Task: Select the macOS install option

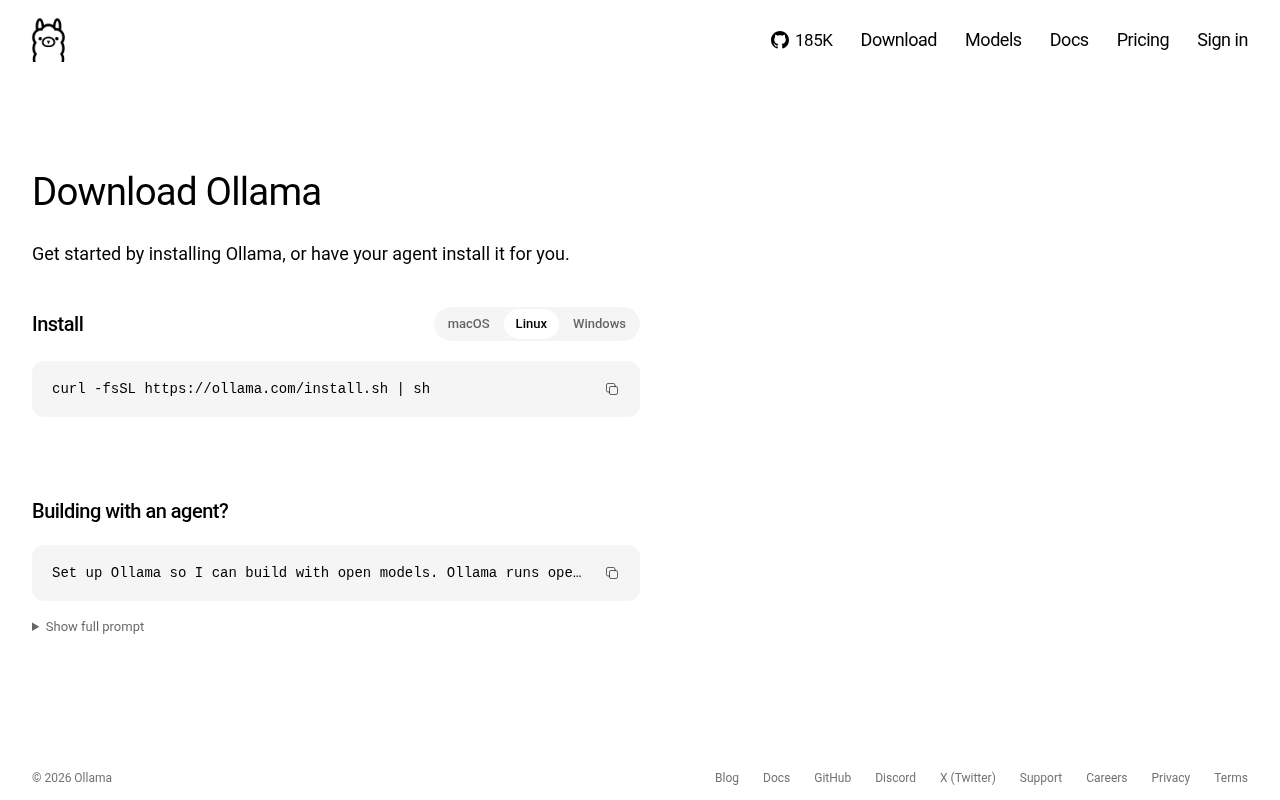Action: tap(468, 324)
